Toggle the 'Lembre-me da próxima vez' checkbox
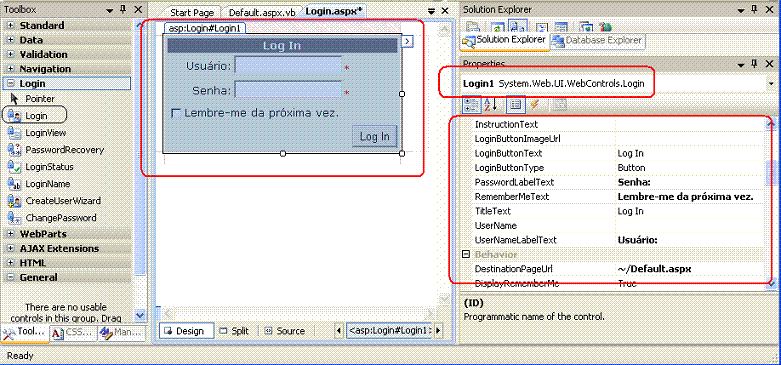The height and width of the screenshot is (365, 781). point(176,113)
